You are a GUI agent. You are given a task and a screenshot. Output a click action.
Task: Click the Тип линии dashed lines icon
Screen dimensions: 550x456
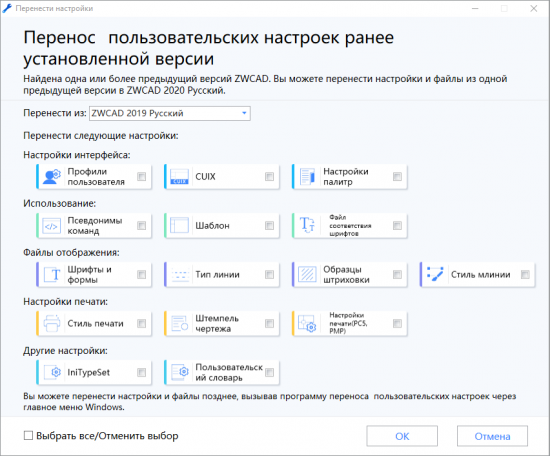coord(180,275)
